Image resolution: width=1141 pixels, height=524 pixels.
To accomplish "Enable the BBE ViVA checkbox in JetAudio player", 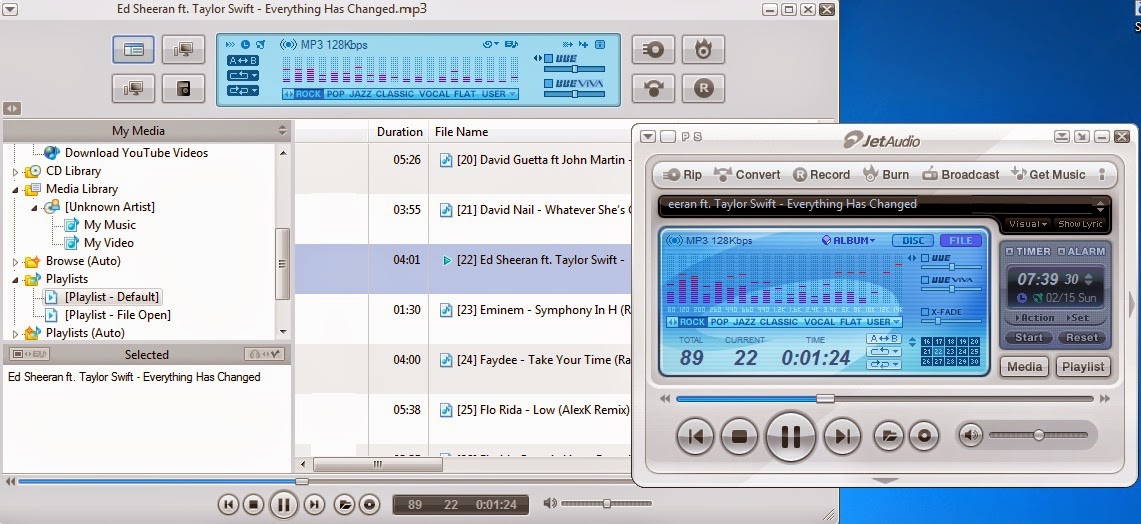I will [925, 279].
